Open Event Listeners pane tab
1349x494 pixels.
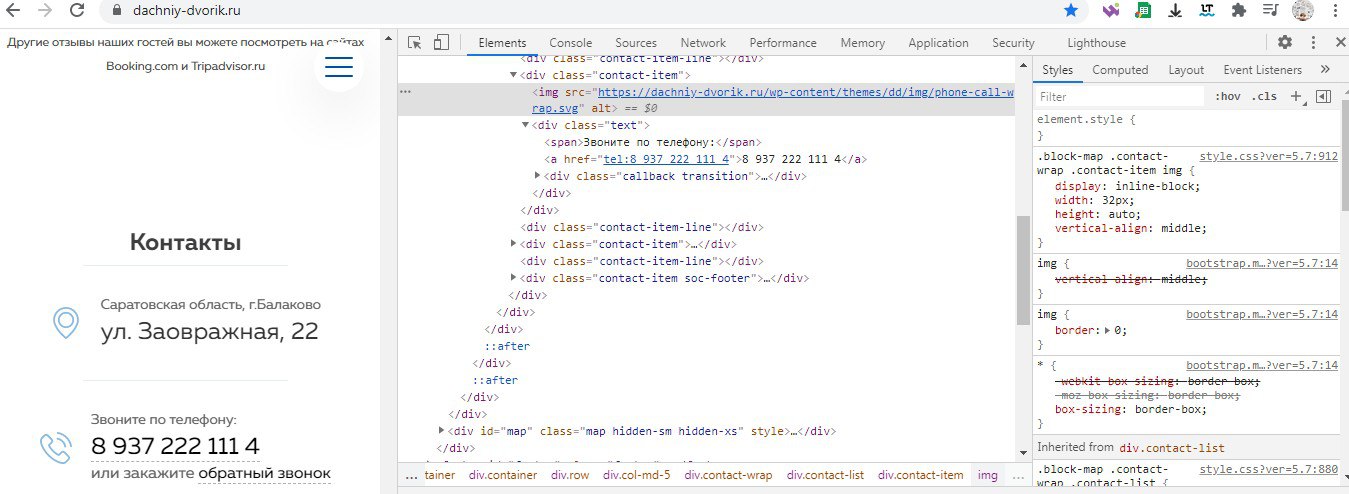(x=1263, y=70)
